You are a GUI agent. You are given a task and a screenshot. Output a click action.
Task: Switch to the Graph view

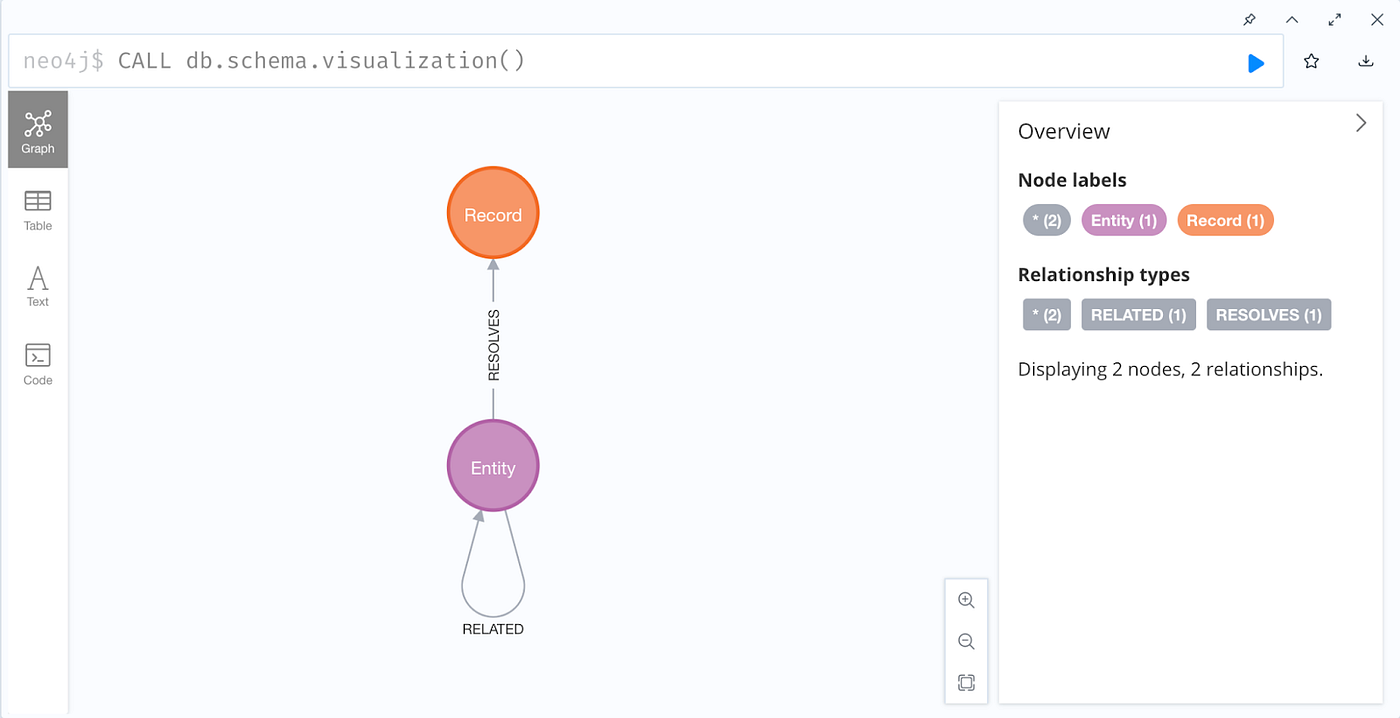(38, 130)
